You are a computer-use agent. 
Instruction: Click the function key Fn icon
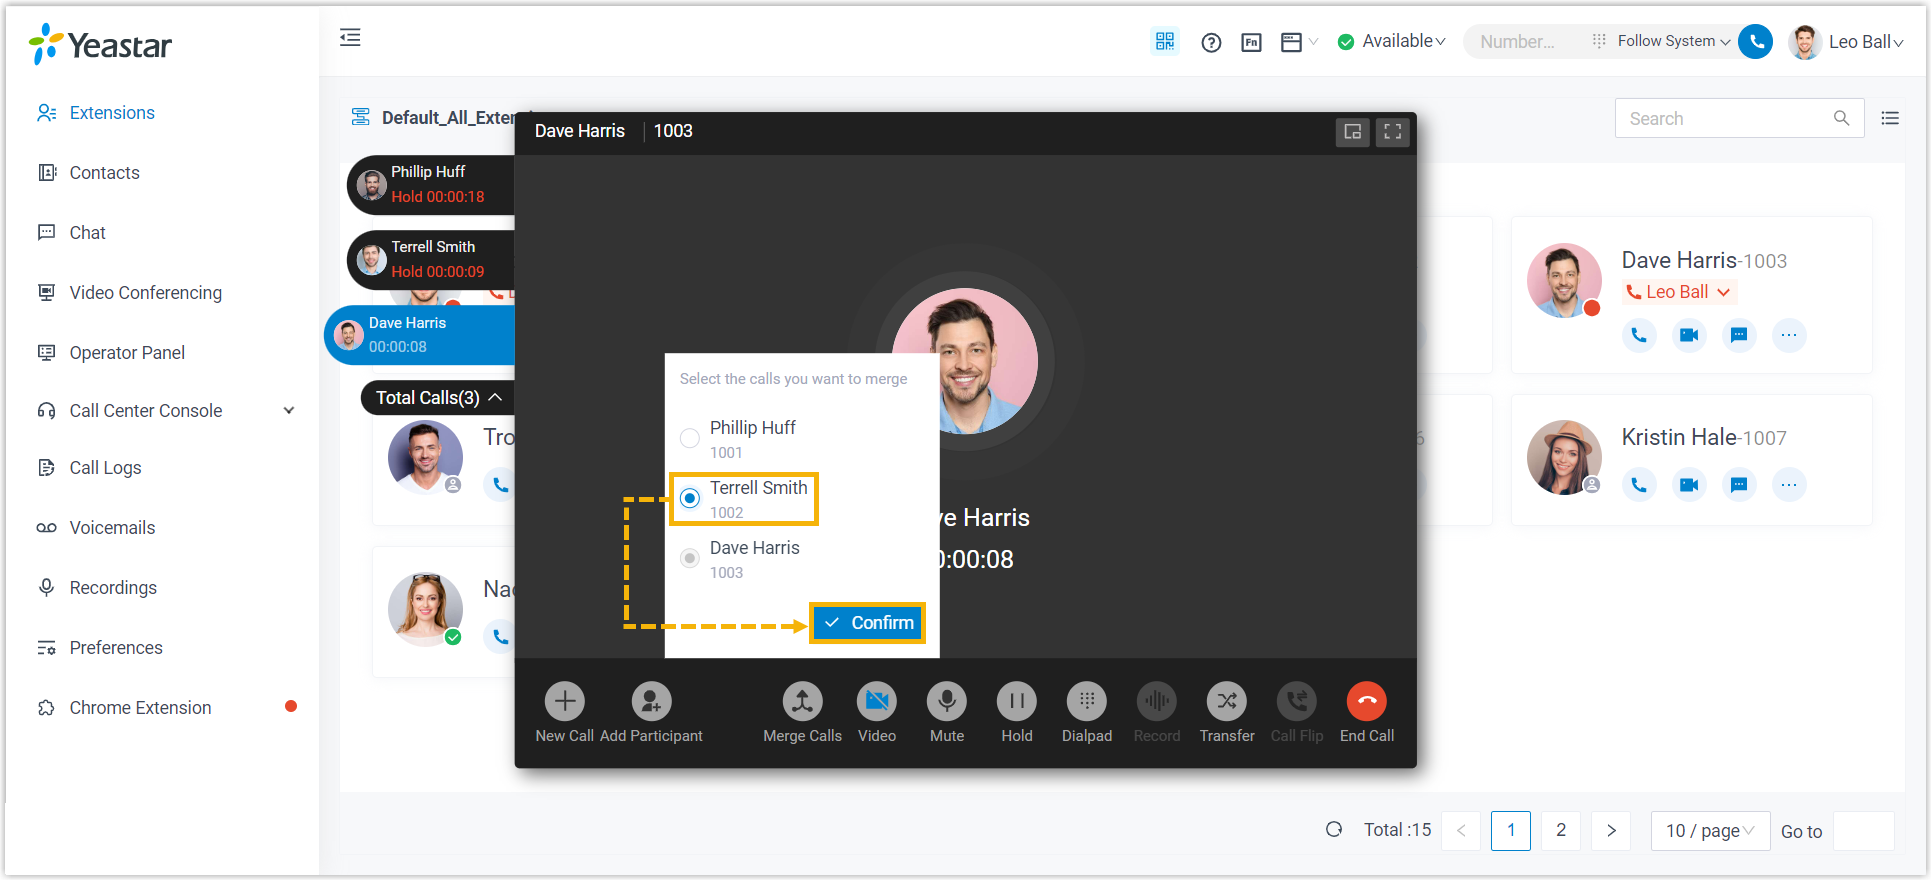tap(1251, 42)
